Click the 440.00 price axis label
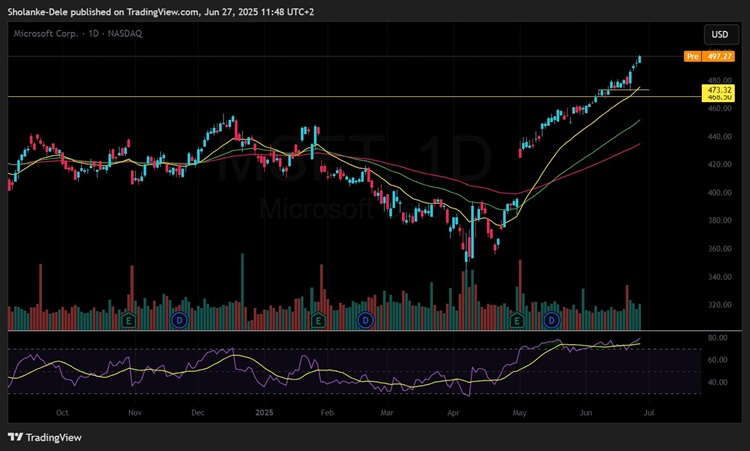This screenshot has width=750, height=451. (x=719, y=136)
